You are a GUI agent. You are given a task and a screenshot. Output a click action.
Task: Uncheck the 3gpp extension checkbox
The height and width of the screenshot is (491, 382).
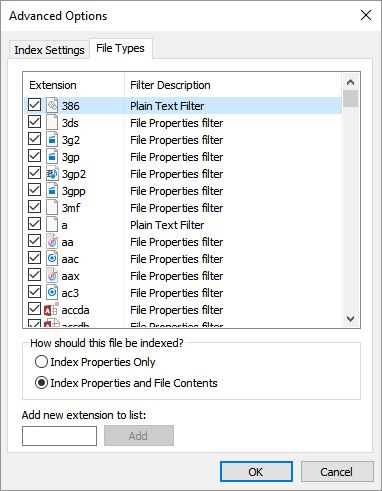point(34,190)
